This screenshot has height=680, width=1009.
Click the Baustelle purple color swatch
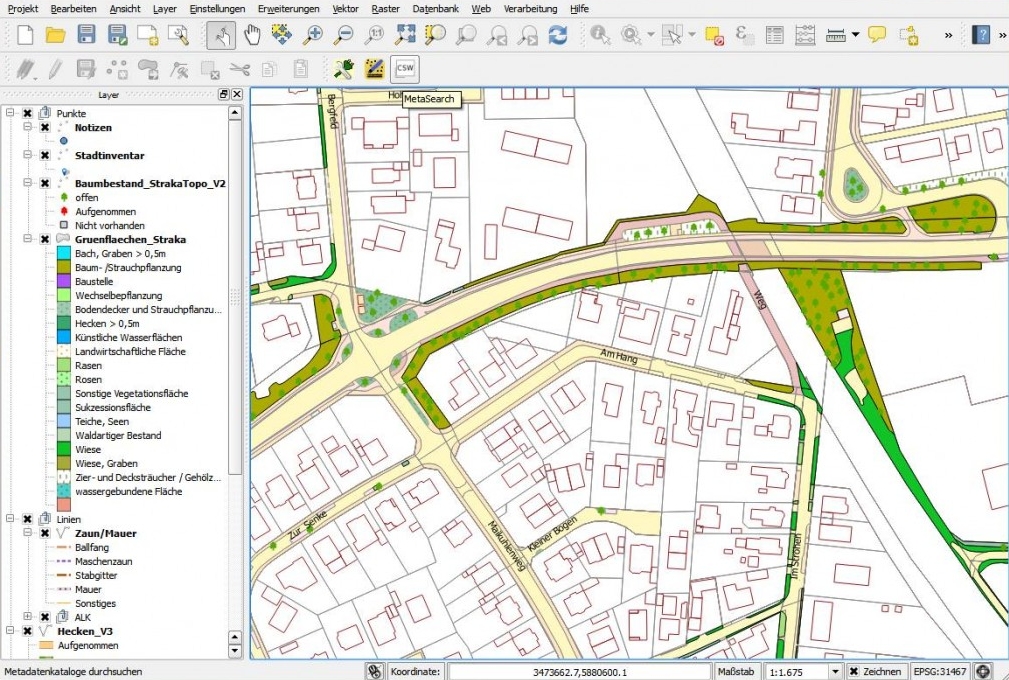pos(64,282)
